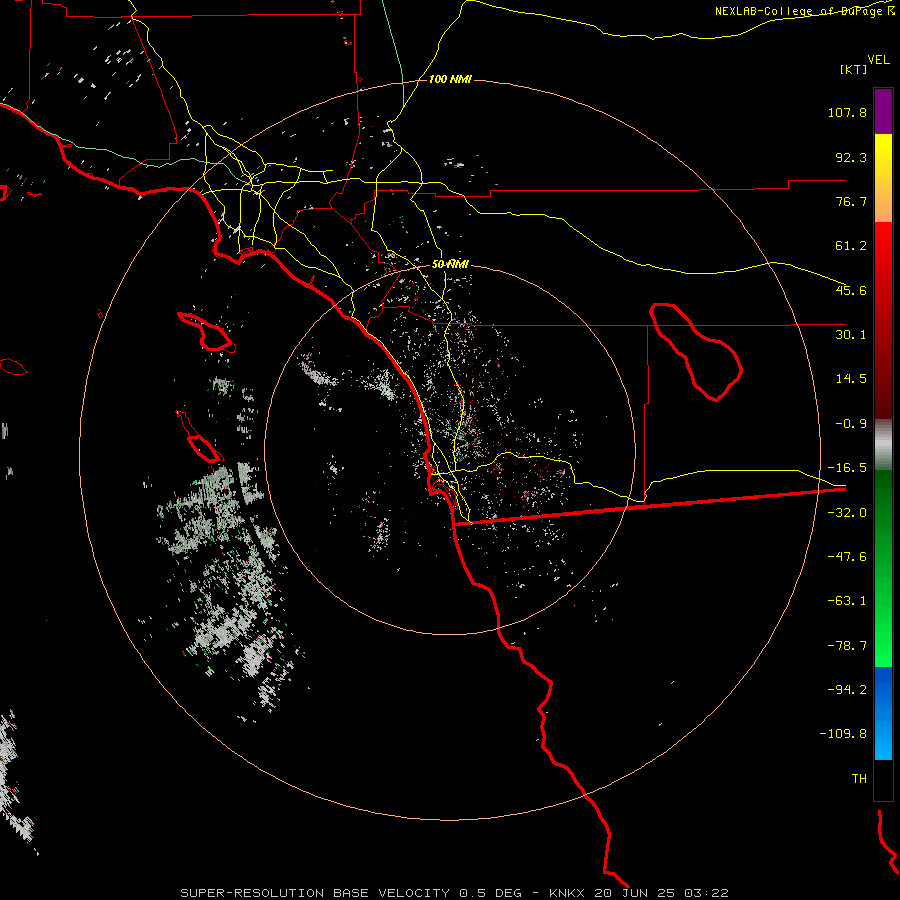Click the 107.8 scale value
The image size is (900, 900).
(x=847, y=112)
